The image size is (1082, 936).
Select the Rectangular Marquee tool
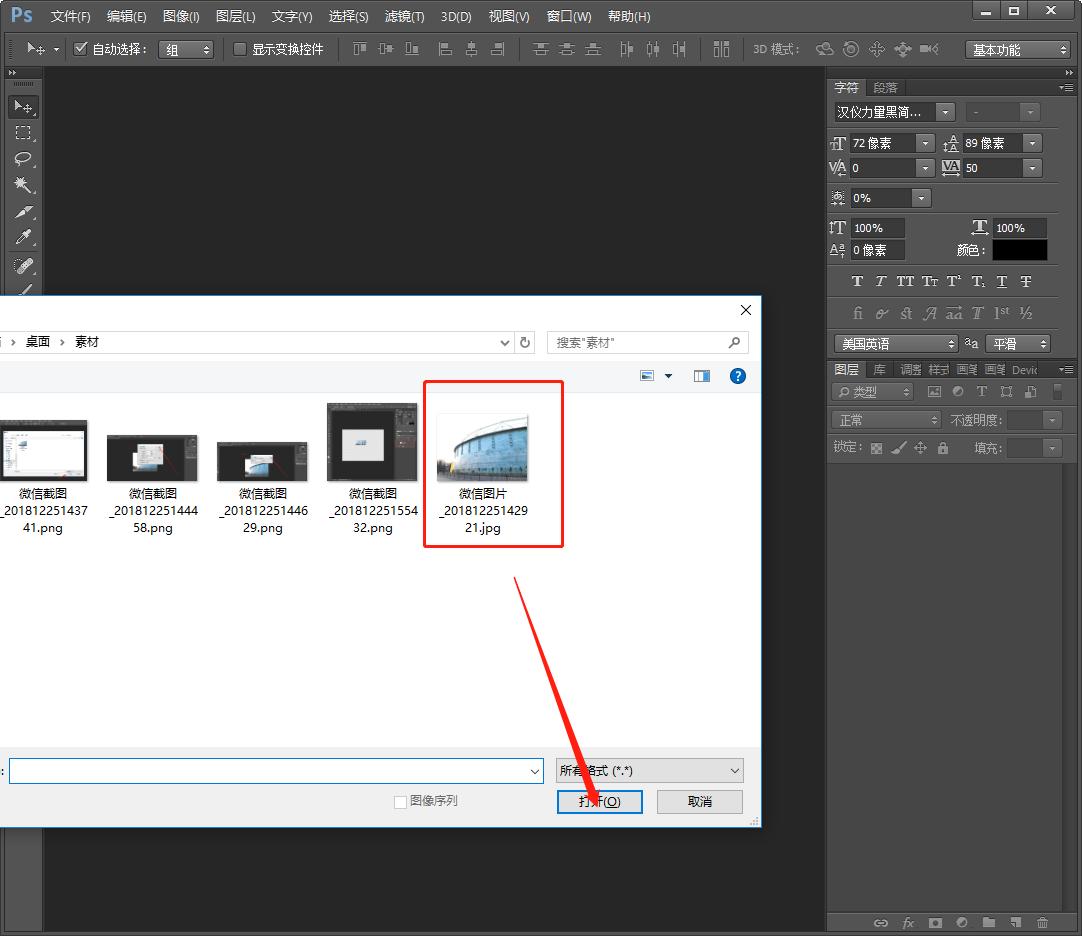coord(22,133)
